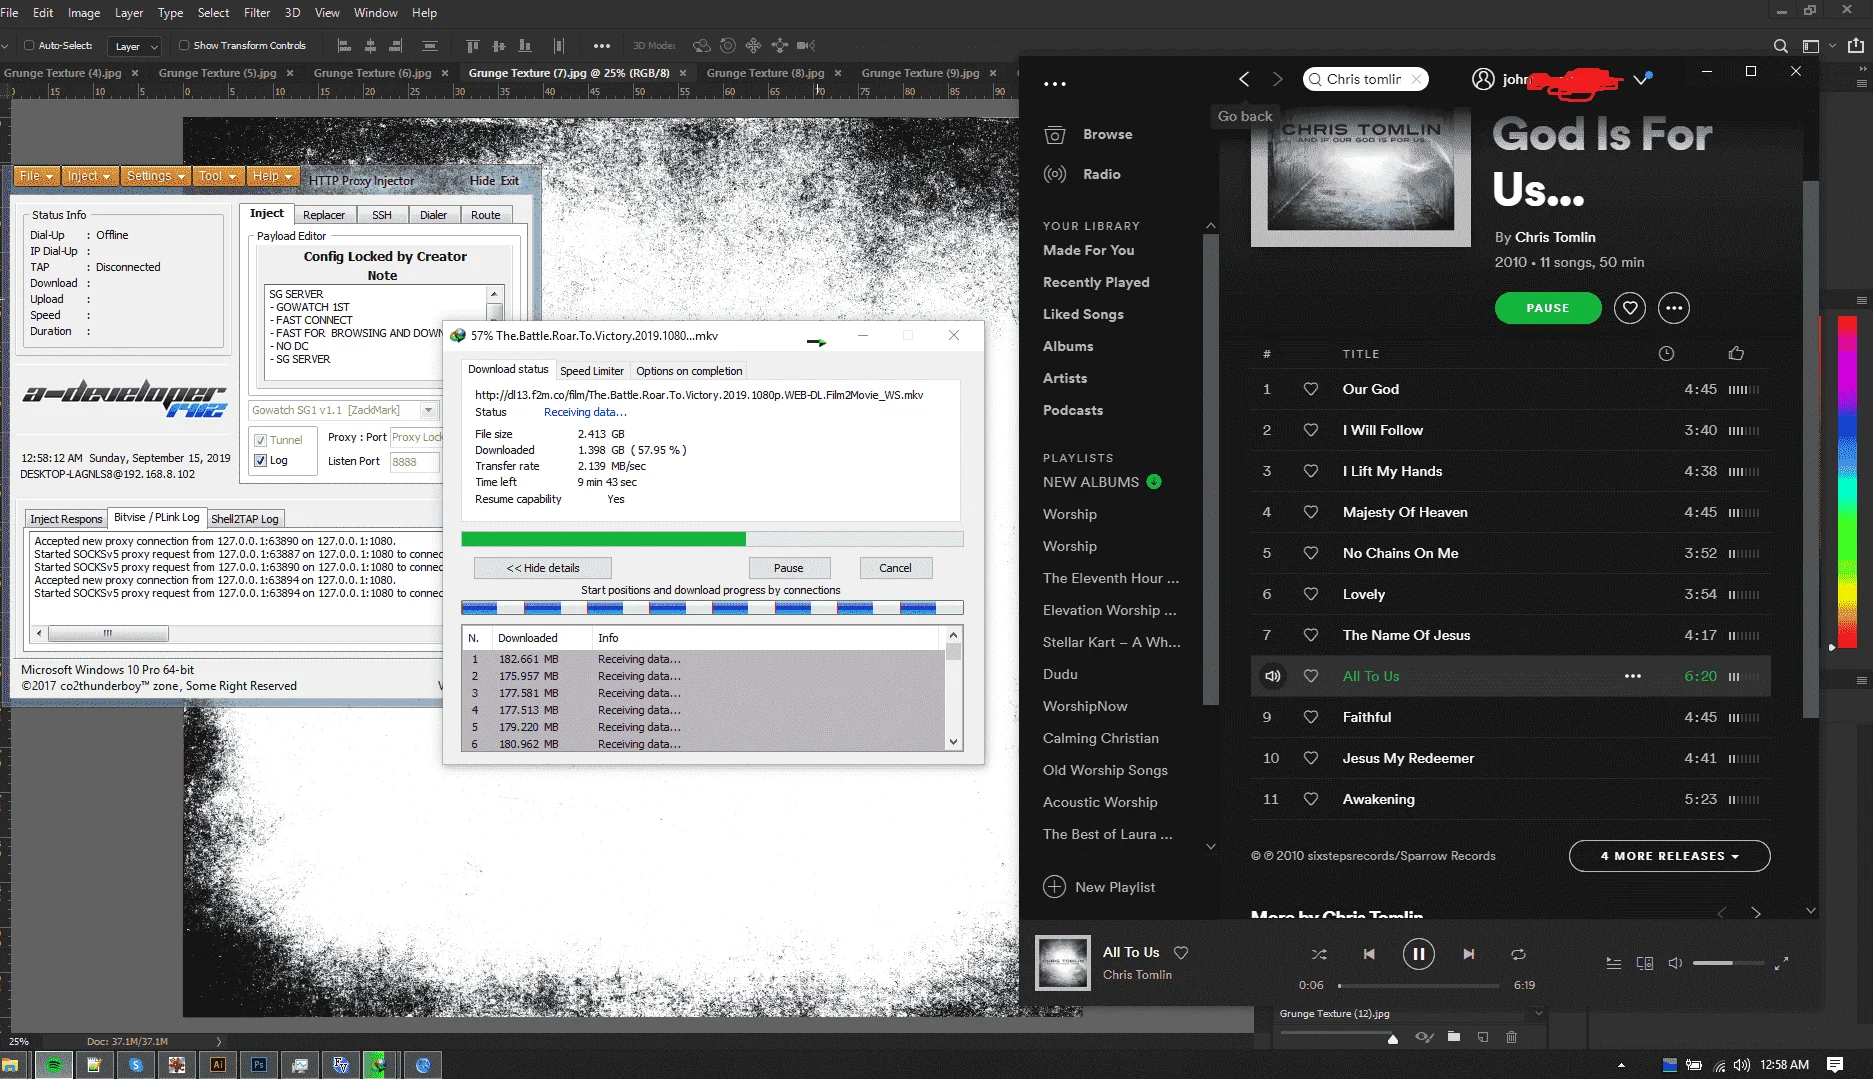1873x1079 pixels.
Task: Open Illustrator taskbar icon
Action: tap(217, 1064)
